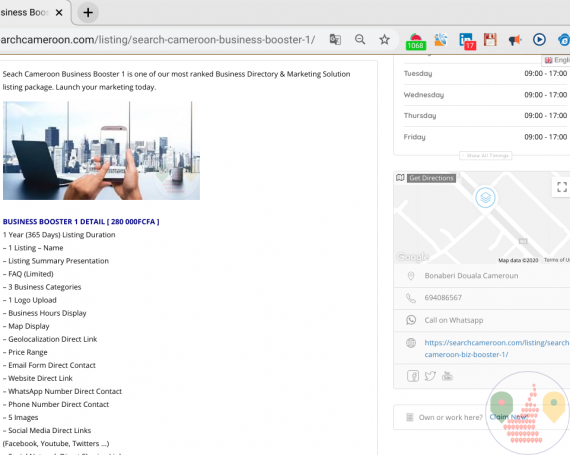This screenshot has height=455, width=570.
Task: Open a new browser tab
Action: (x=88, y=13)
